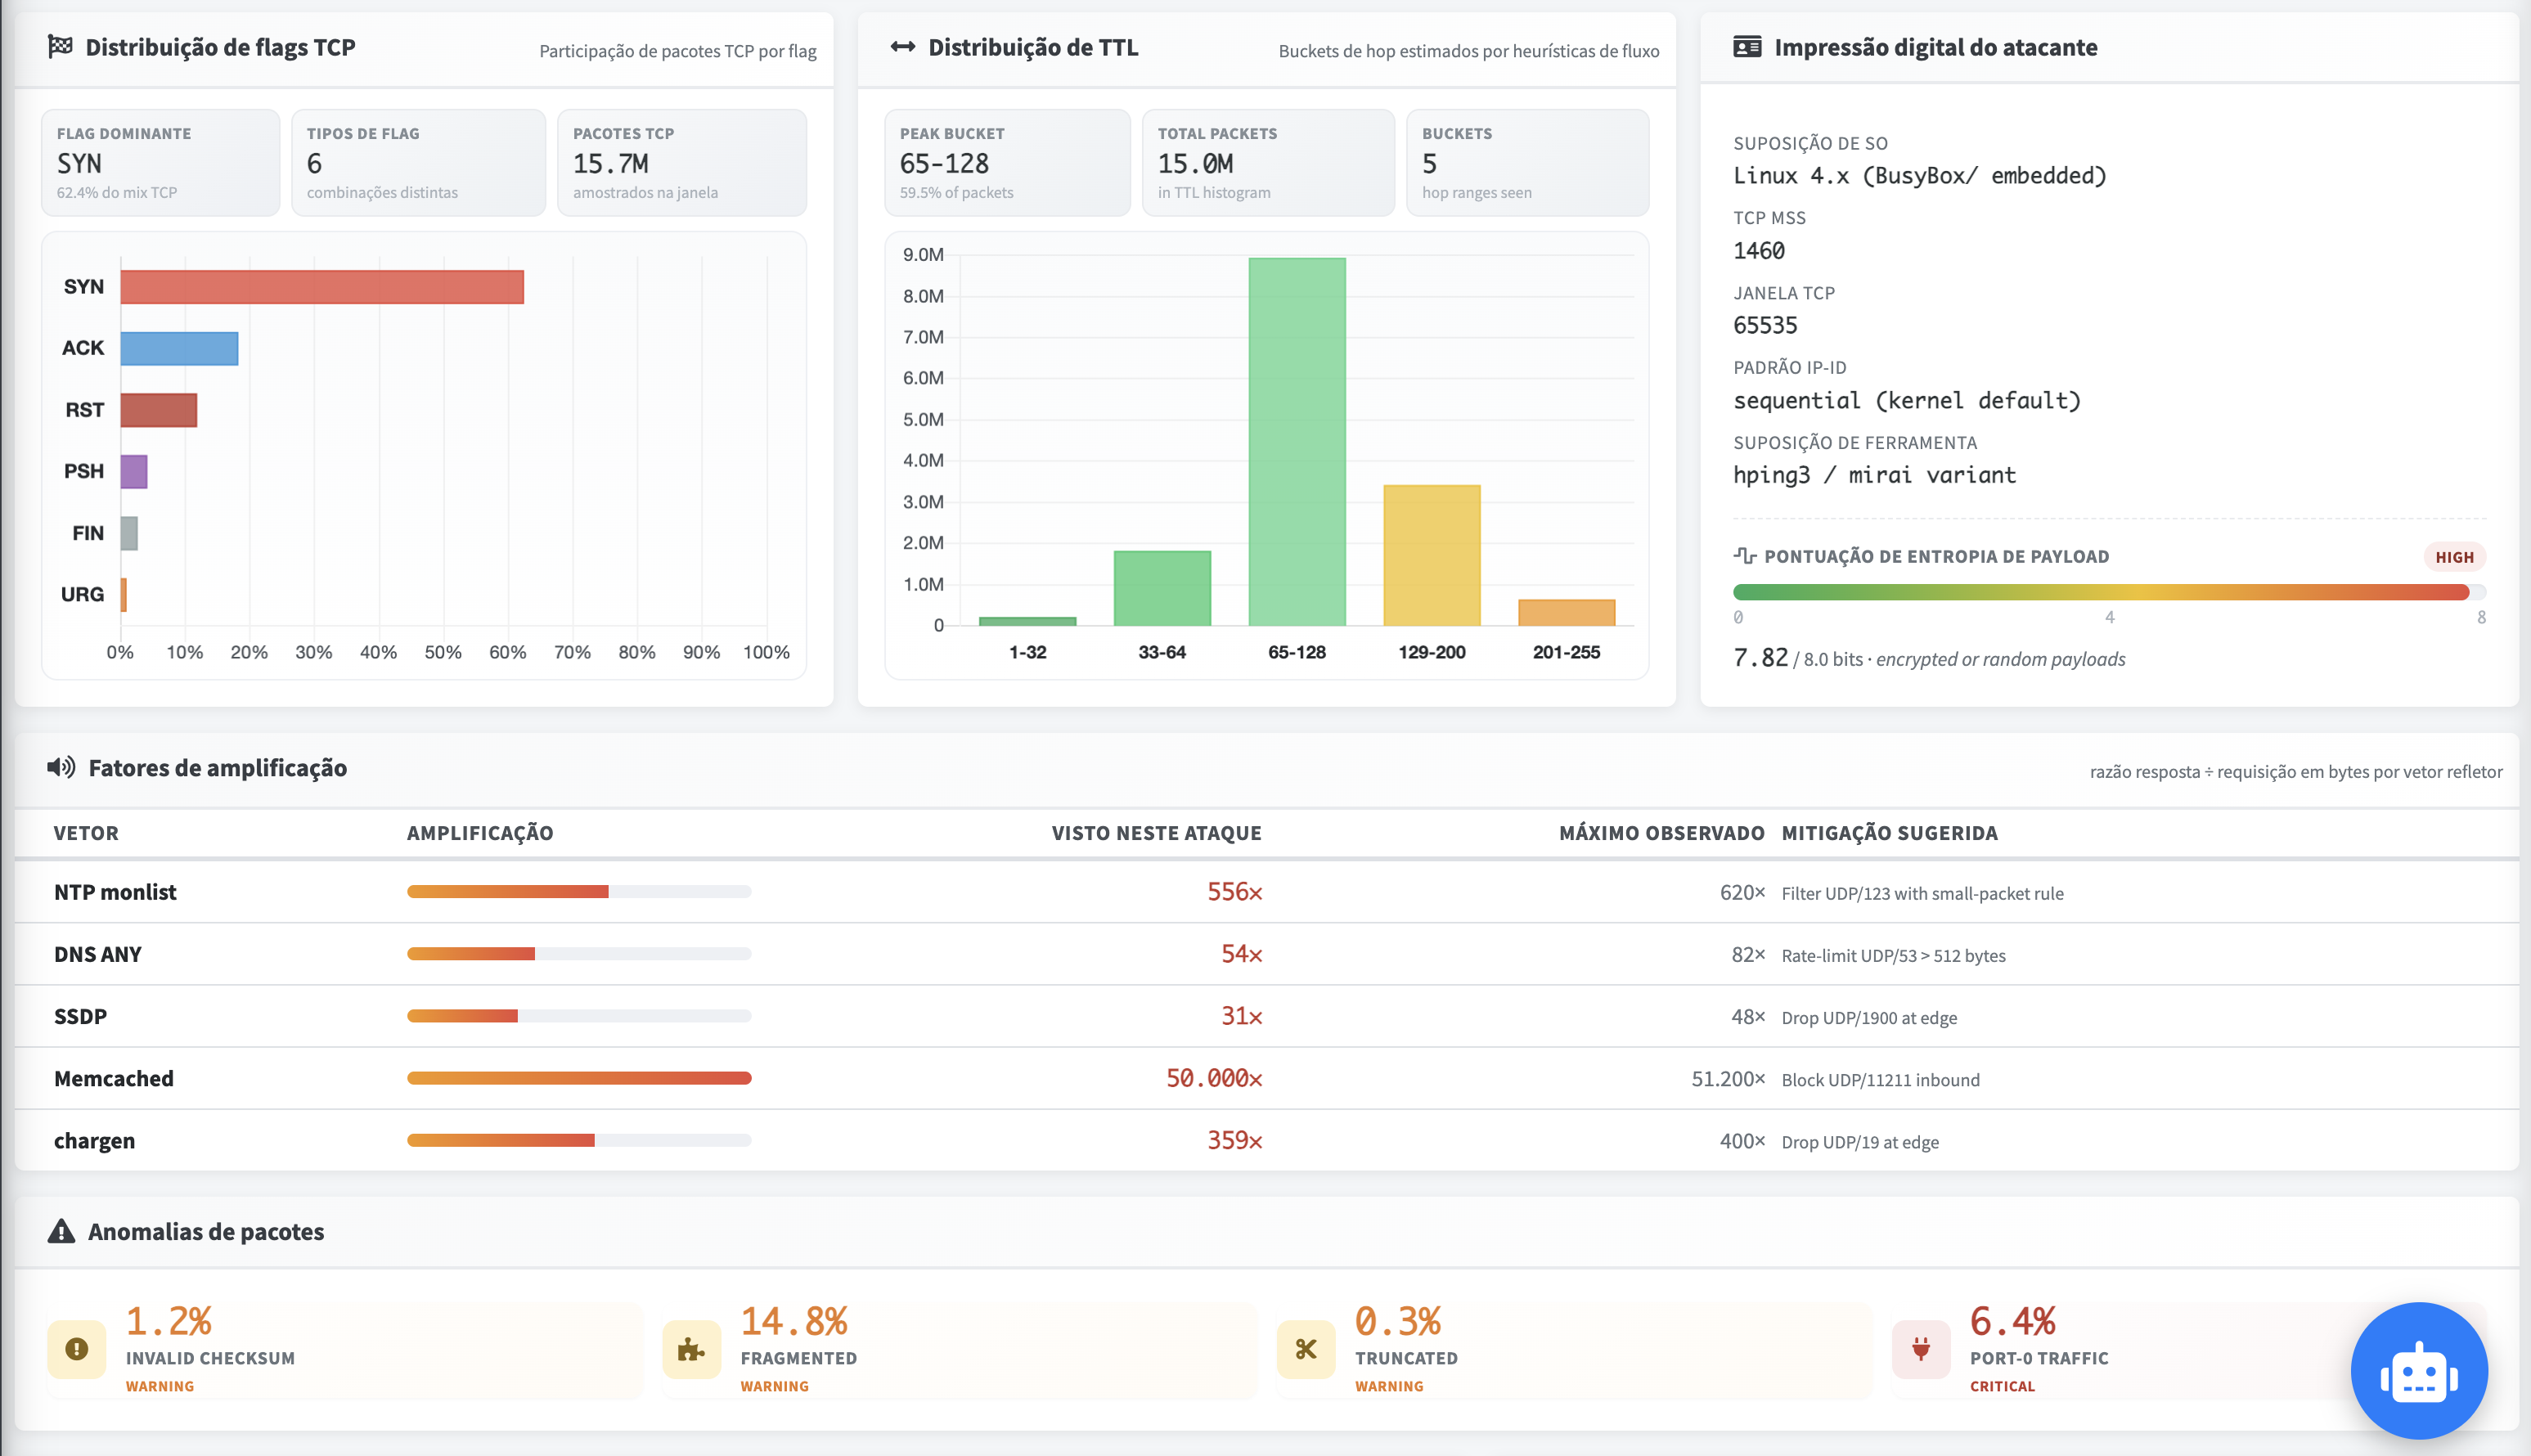This screenshot has height=1456, width=2531.
Task: Click the TCP flags checkered flag icon
Action: click(x=60, y=46)
